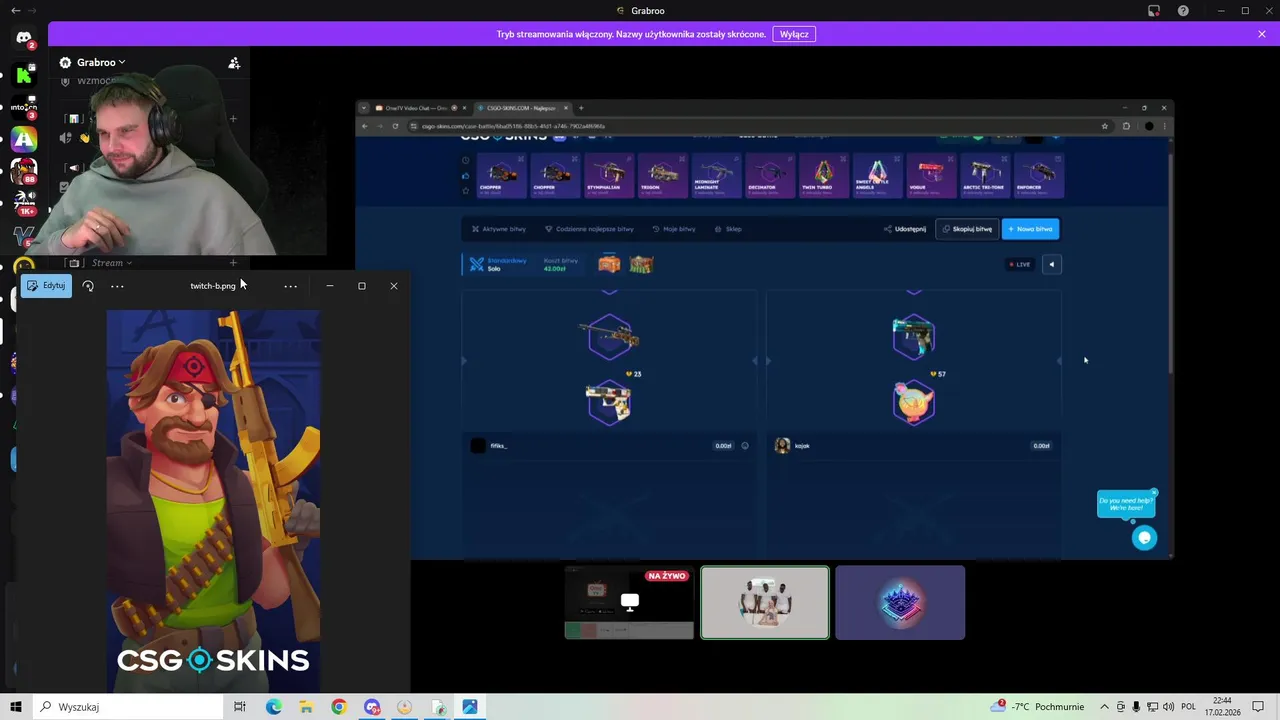The width and height of the screenshot is (1280, 720).
Task: Open the right three-dots menu in photo viewer
Action: pyautogui.click(x=290, y=286)
